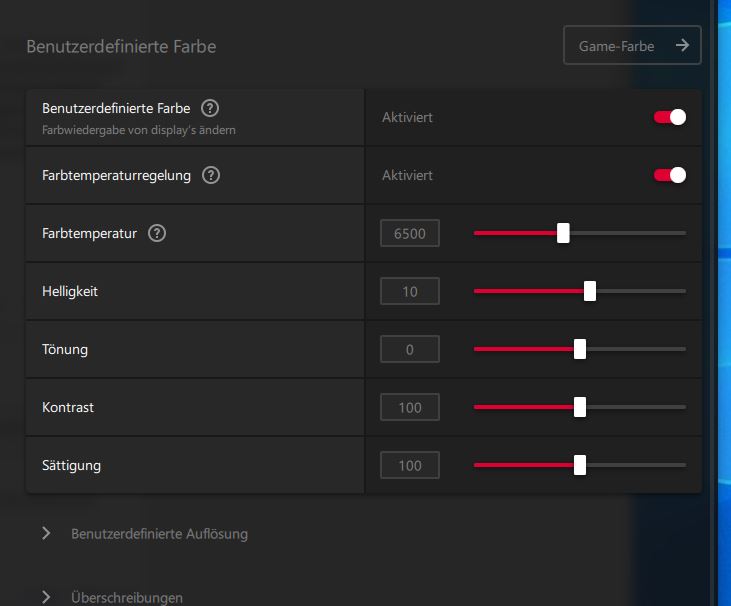
Task: Click the Farbtemperatur slider handle
Action: [x=563, y=233]
